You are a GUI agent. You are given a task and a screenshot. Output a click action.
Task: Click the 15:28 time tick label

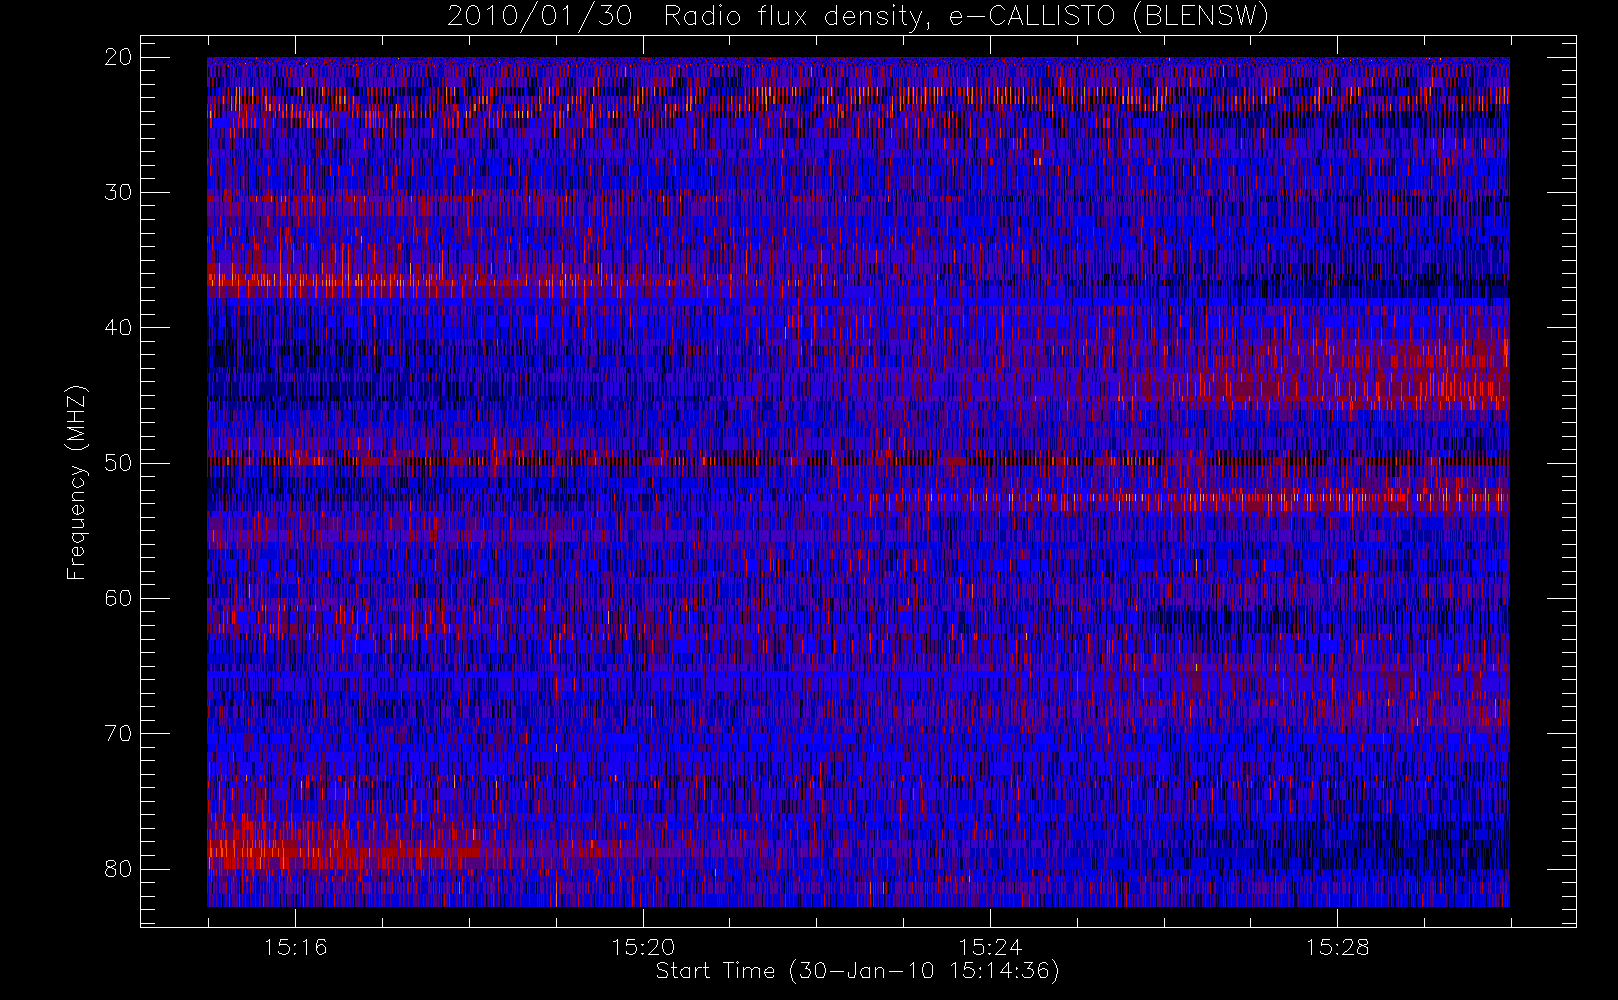(x=1337, y=947)
